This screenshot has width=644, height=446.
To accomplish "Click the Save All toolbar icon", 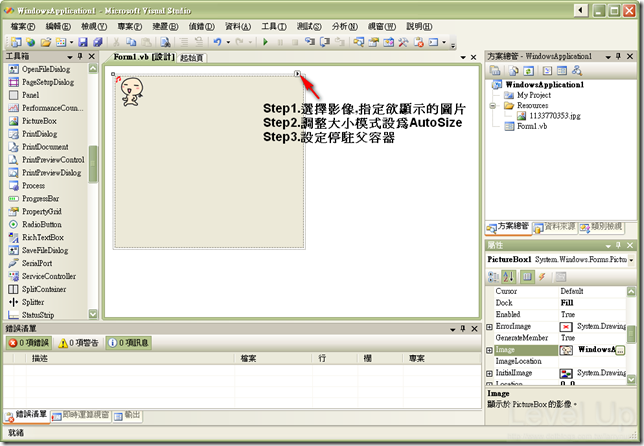I will 97,42.
